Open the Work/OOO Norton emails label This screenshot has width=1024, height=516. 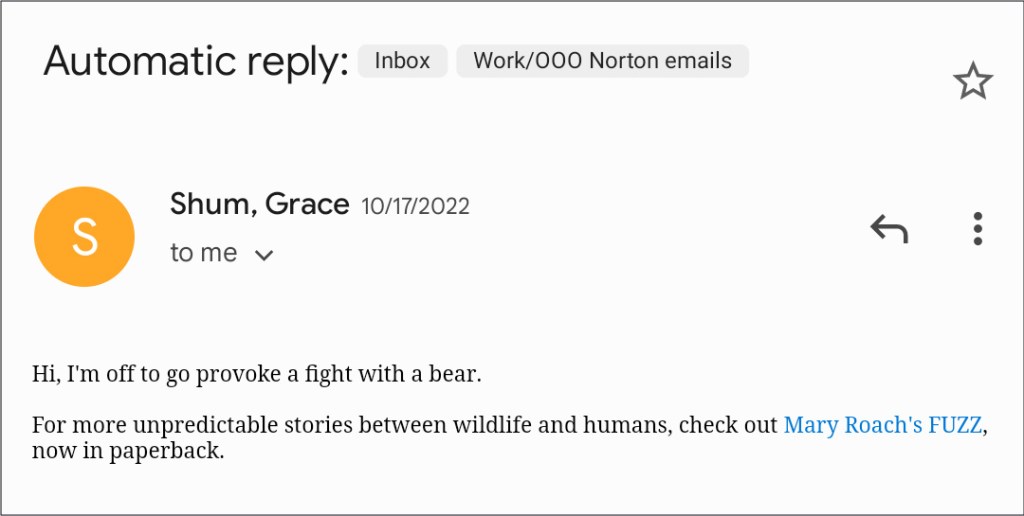coord(602,61)
